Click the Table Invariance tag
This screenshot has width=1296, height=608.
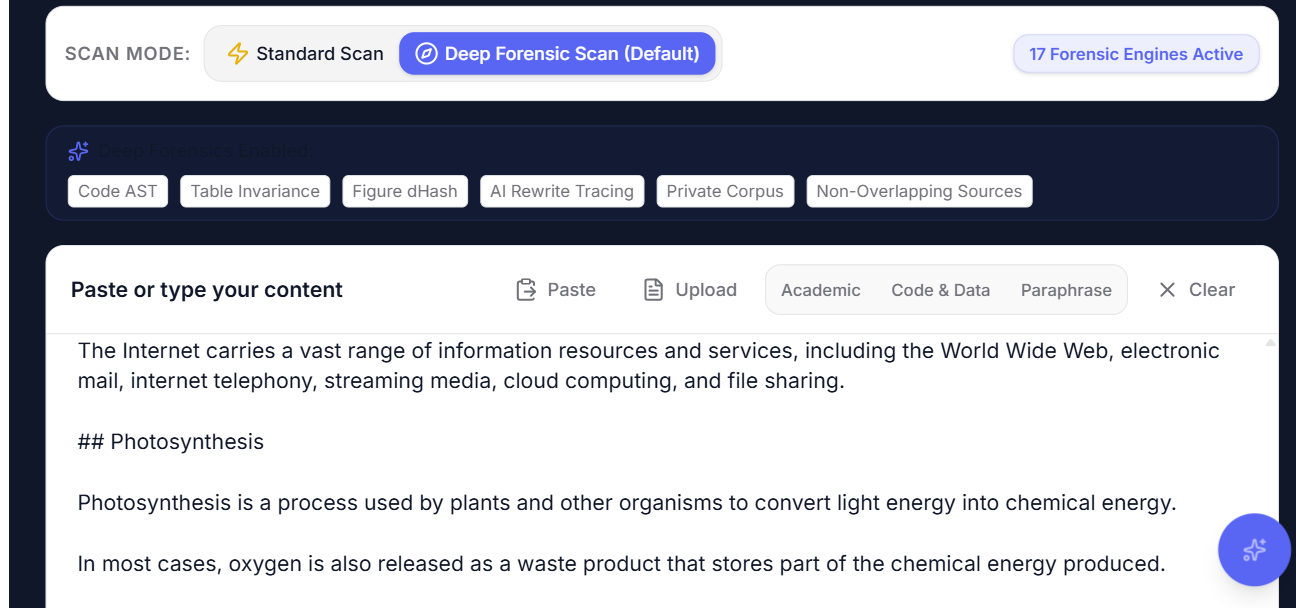tap(255, 191)
